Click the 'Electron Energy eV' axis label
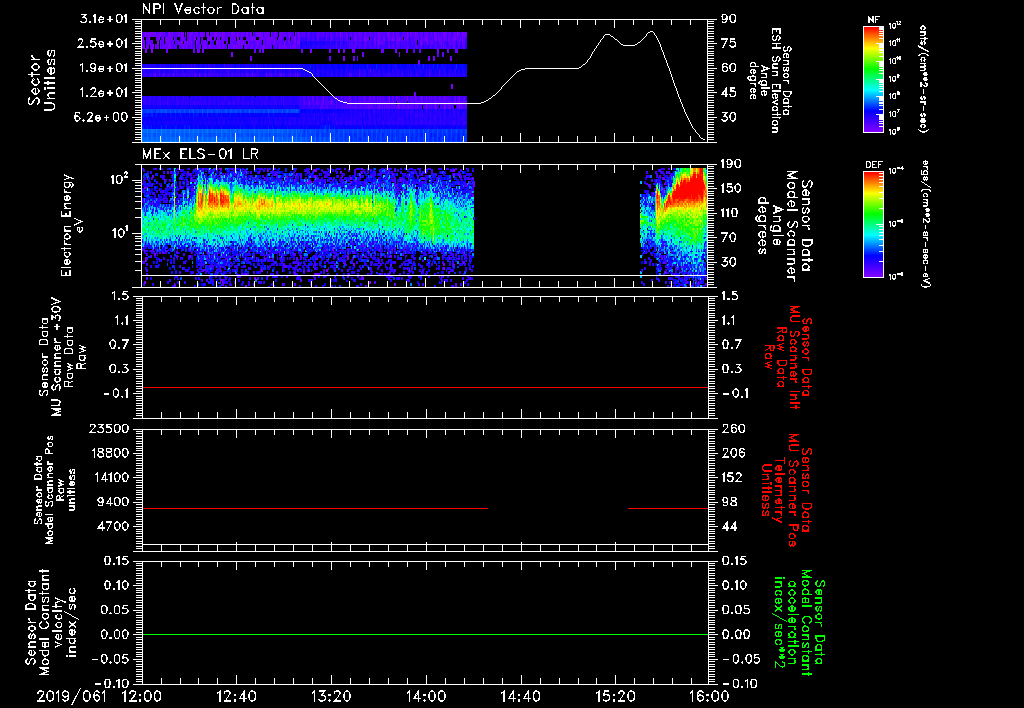Viewport: 1024px width, 708px height. 73,225
